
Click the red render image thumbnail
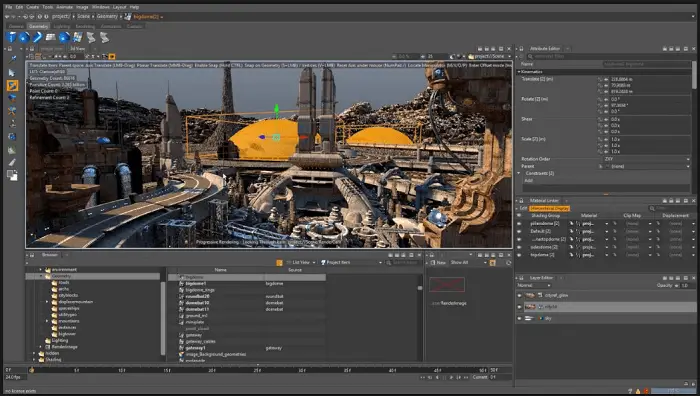click(x=447, y=284)
